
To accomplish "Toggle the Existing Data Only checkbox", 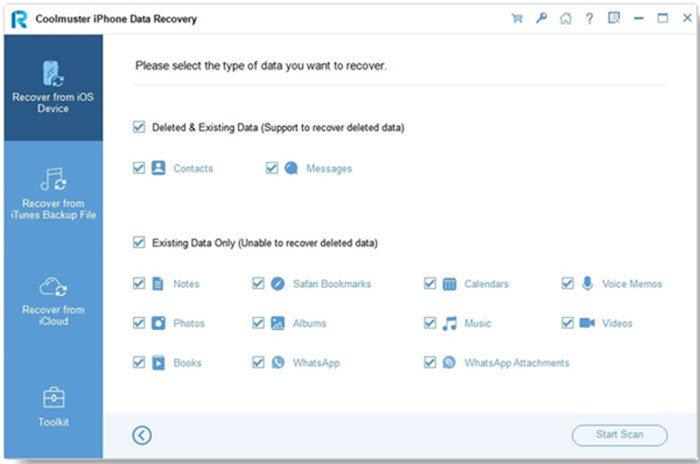I will tap(139, 243).
